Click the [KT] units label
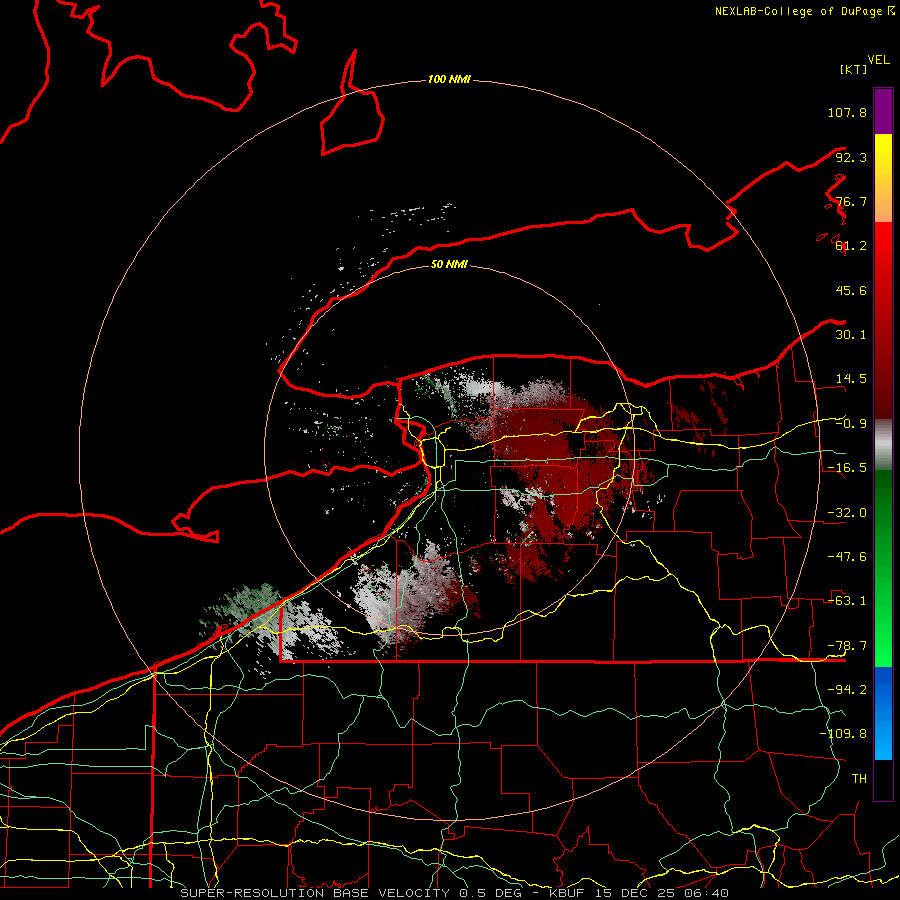The height and width of the screenshot is (900, 900). click(x=854, y=69)
